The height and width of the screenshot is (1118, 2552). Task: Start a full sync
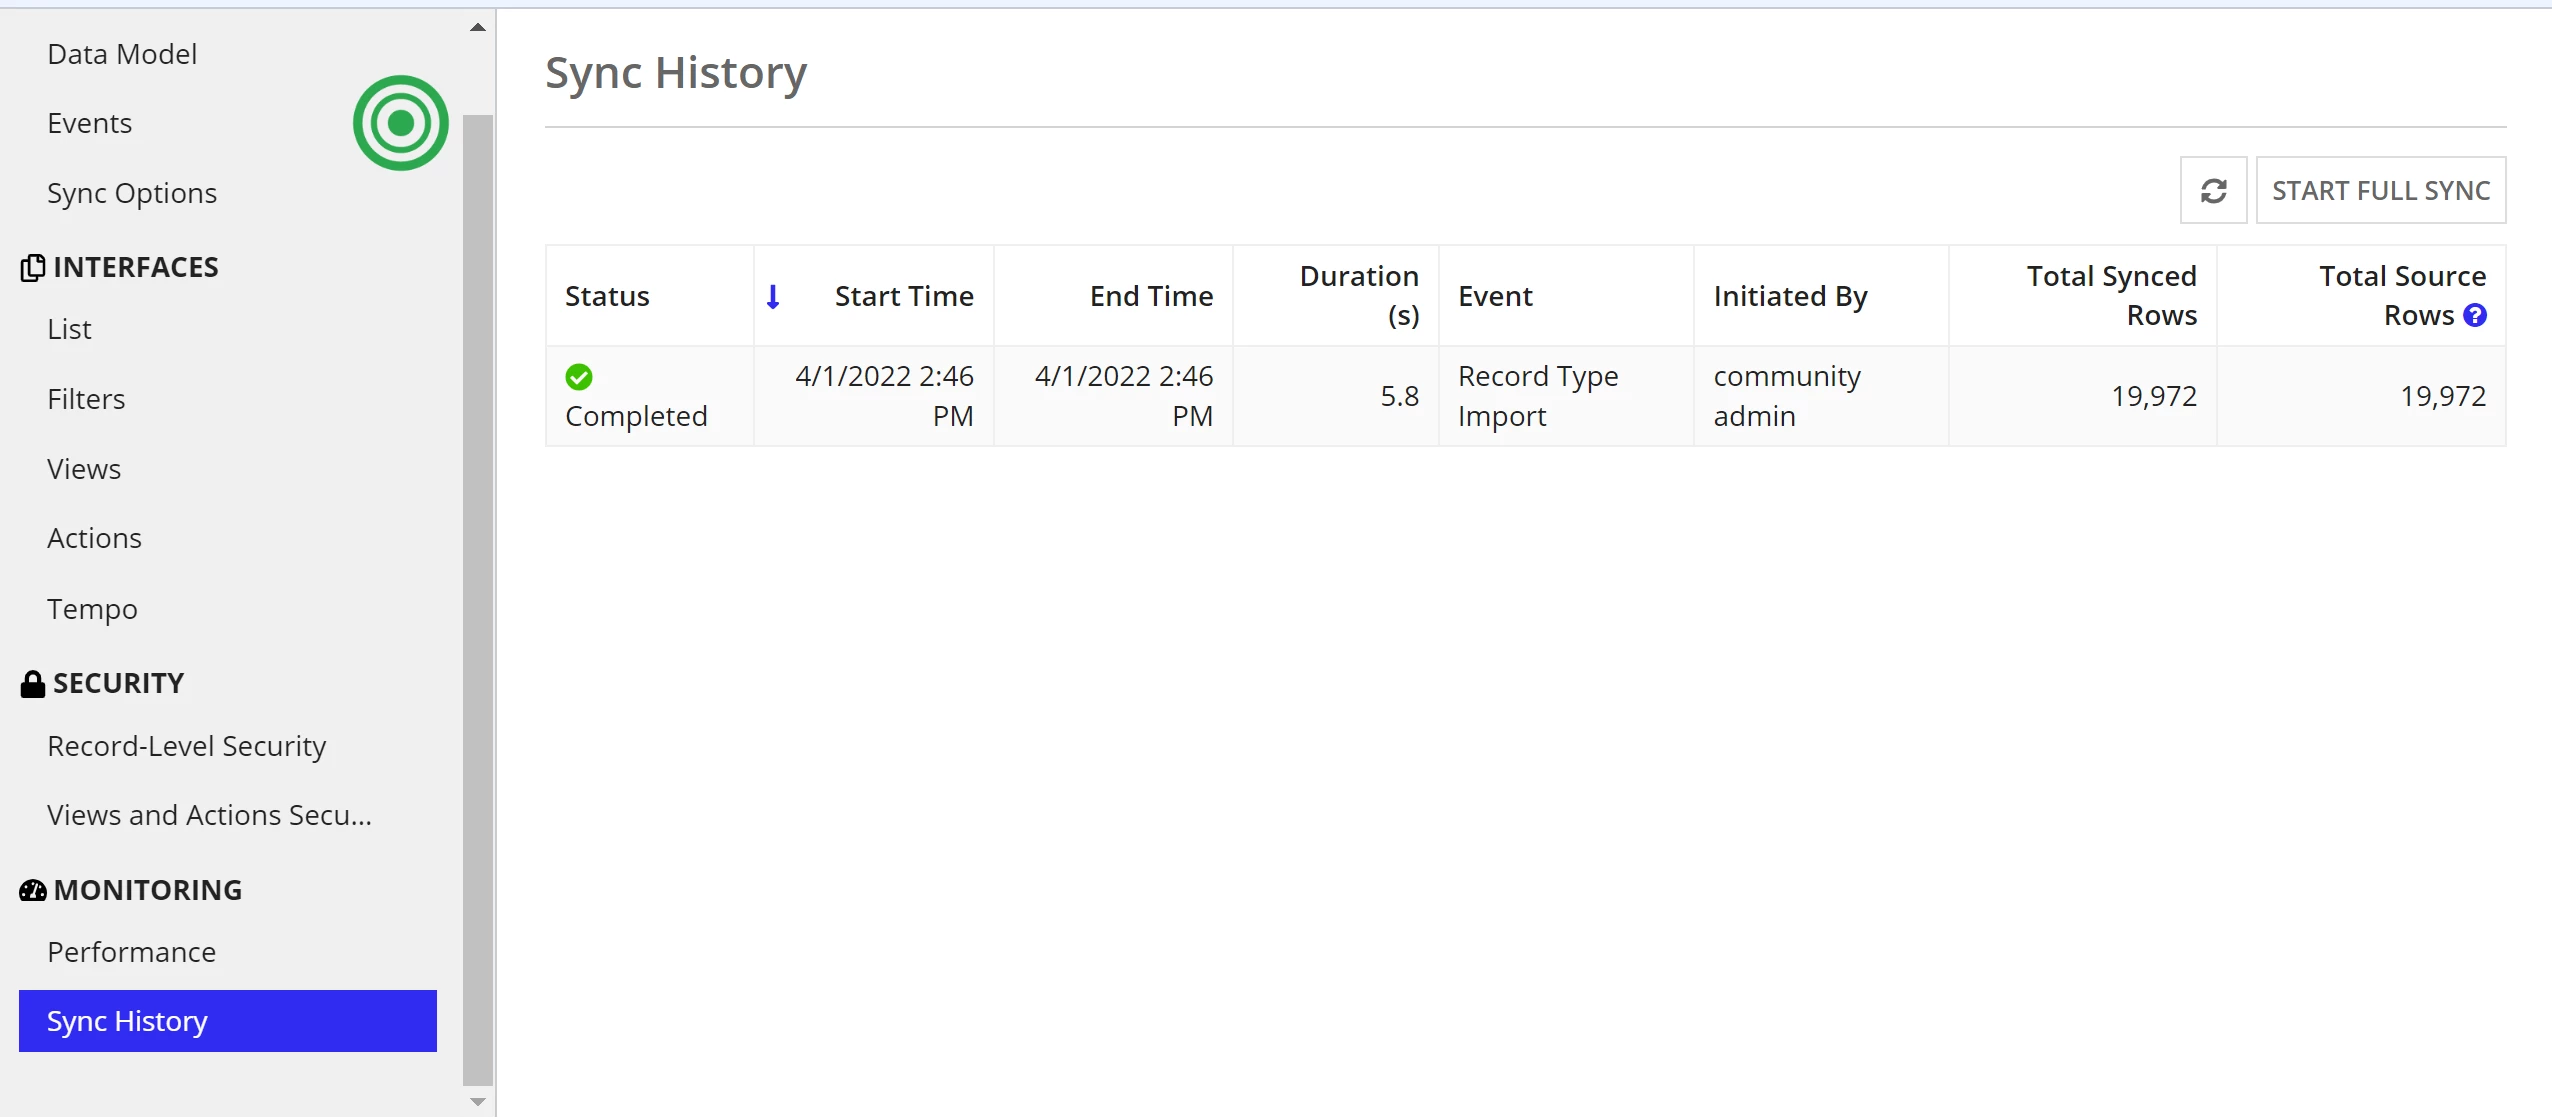2381,190
